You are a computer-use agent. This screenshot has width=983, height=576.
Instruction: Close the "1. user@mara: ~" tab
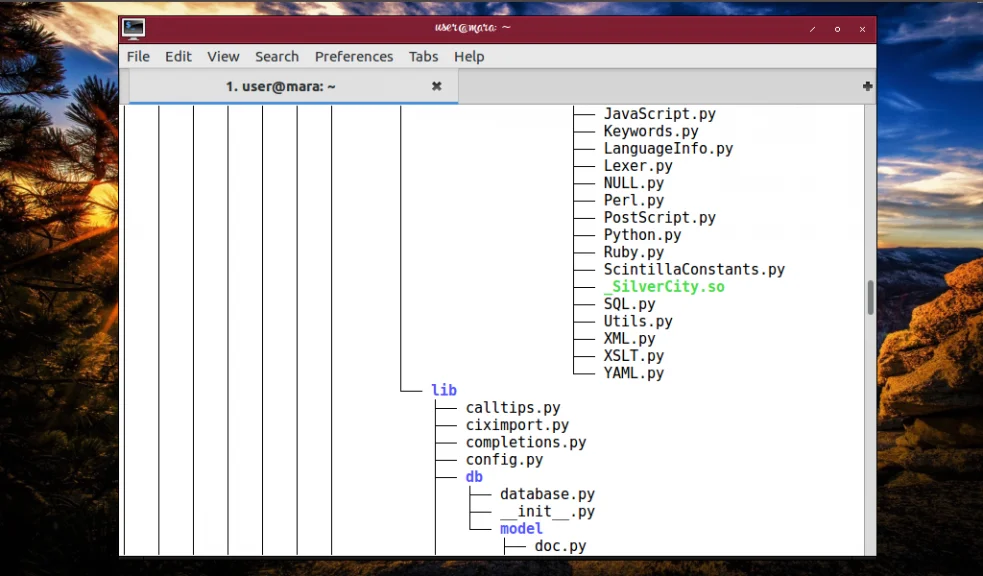tap(436, 87)
